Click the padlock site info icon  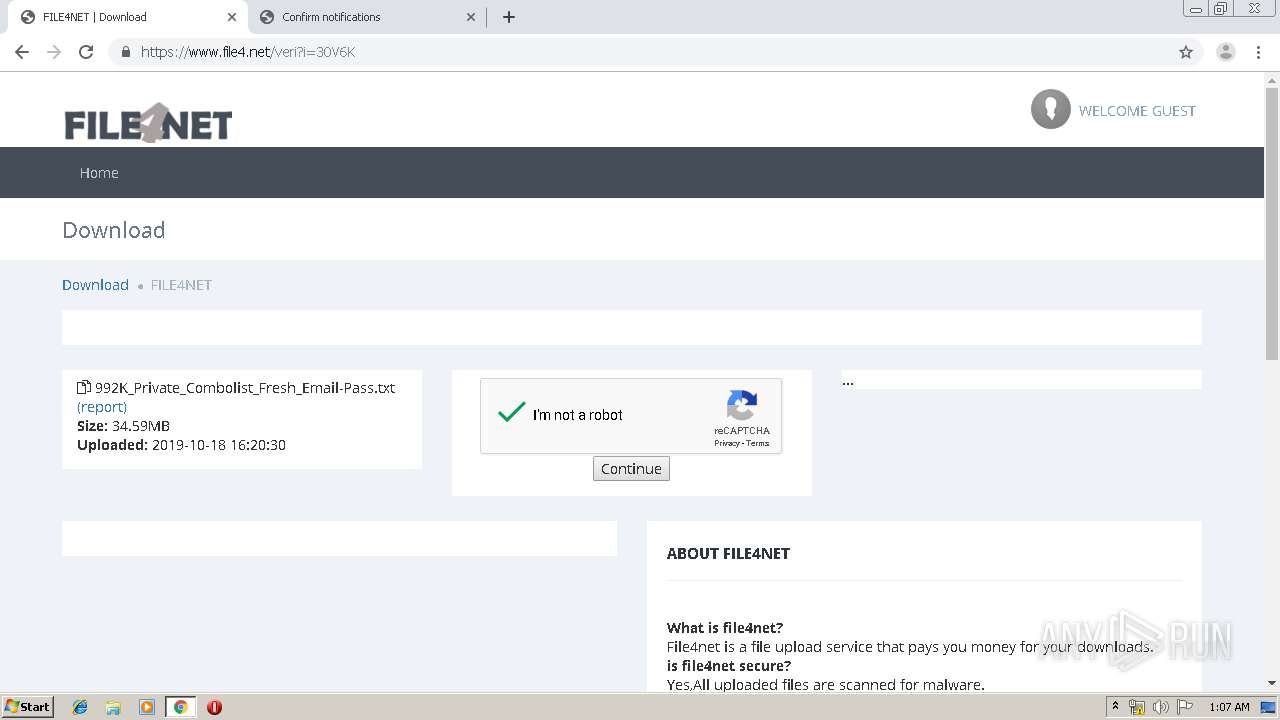pyautogui.click(x=126, y=52)
